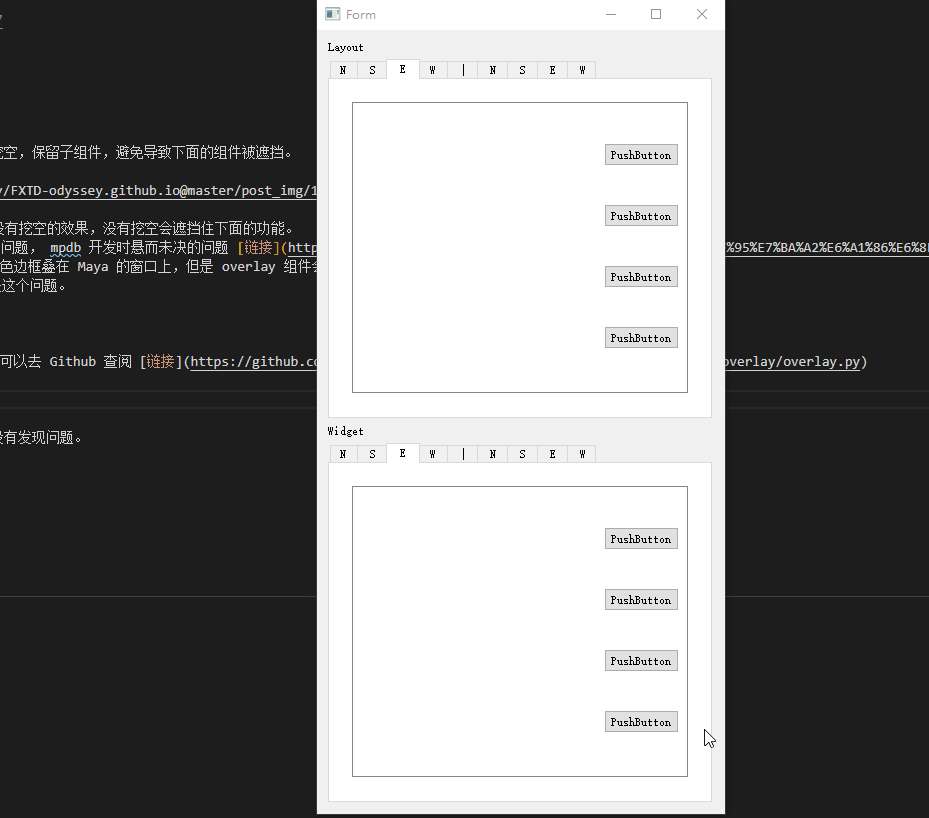Select the first "N" tab in Layout section
Viewport: 929px width, 818px height.
[x=343, y=69]
